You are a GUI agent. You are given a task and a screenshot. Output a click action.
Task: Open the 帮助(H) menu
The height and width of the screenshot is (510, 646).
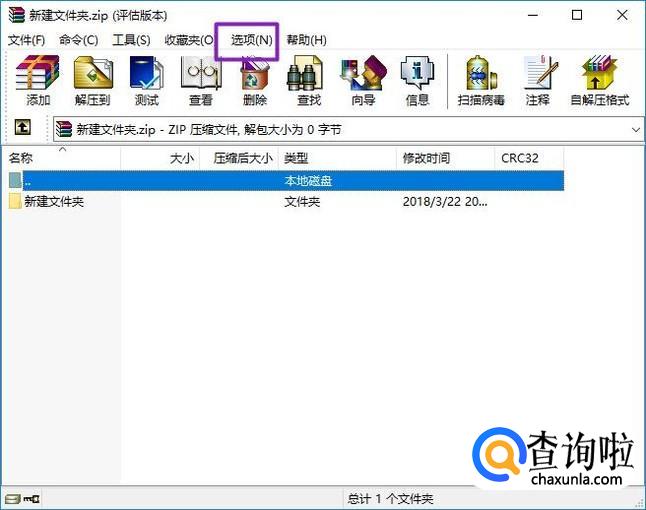point(307,40)
